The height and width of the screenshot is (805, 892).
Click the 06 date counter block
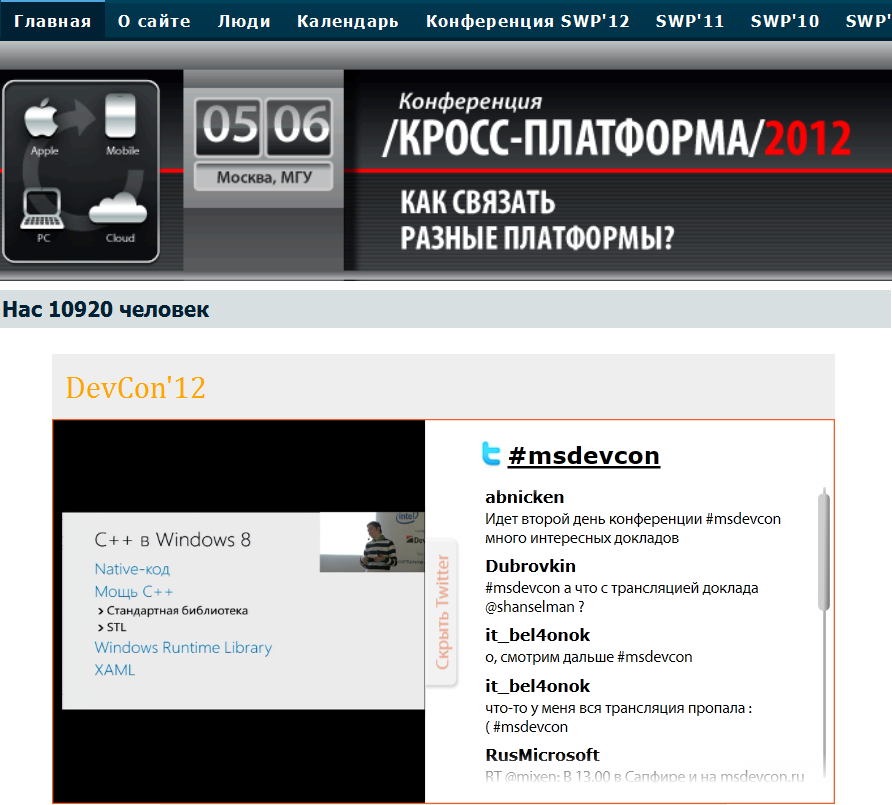click(x=300, y=127)
